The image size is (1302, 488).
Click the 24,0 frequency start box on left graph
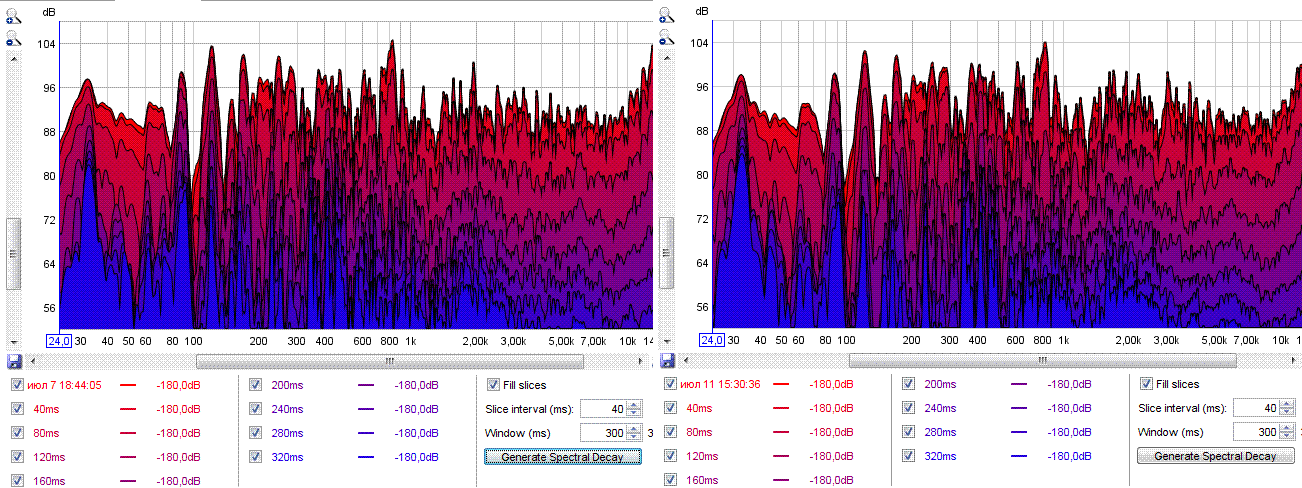click(x=61, y=341)
